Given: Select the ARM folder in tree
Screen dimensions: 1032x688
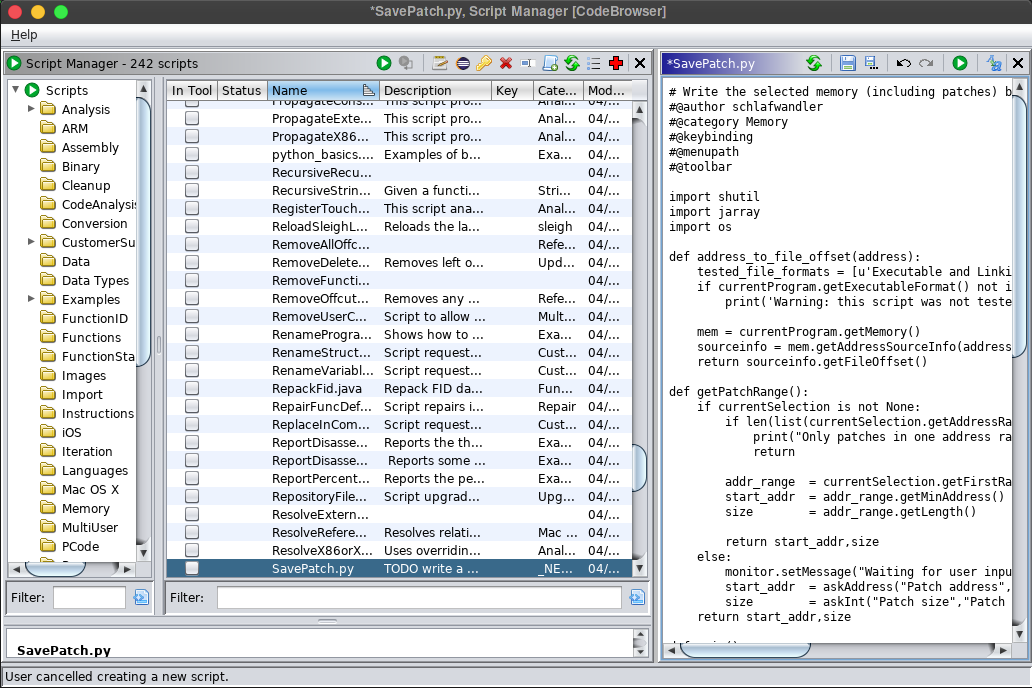Looking at the screenshot, I should click(x=74, y=128).
